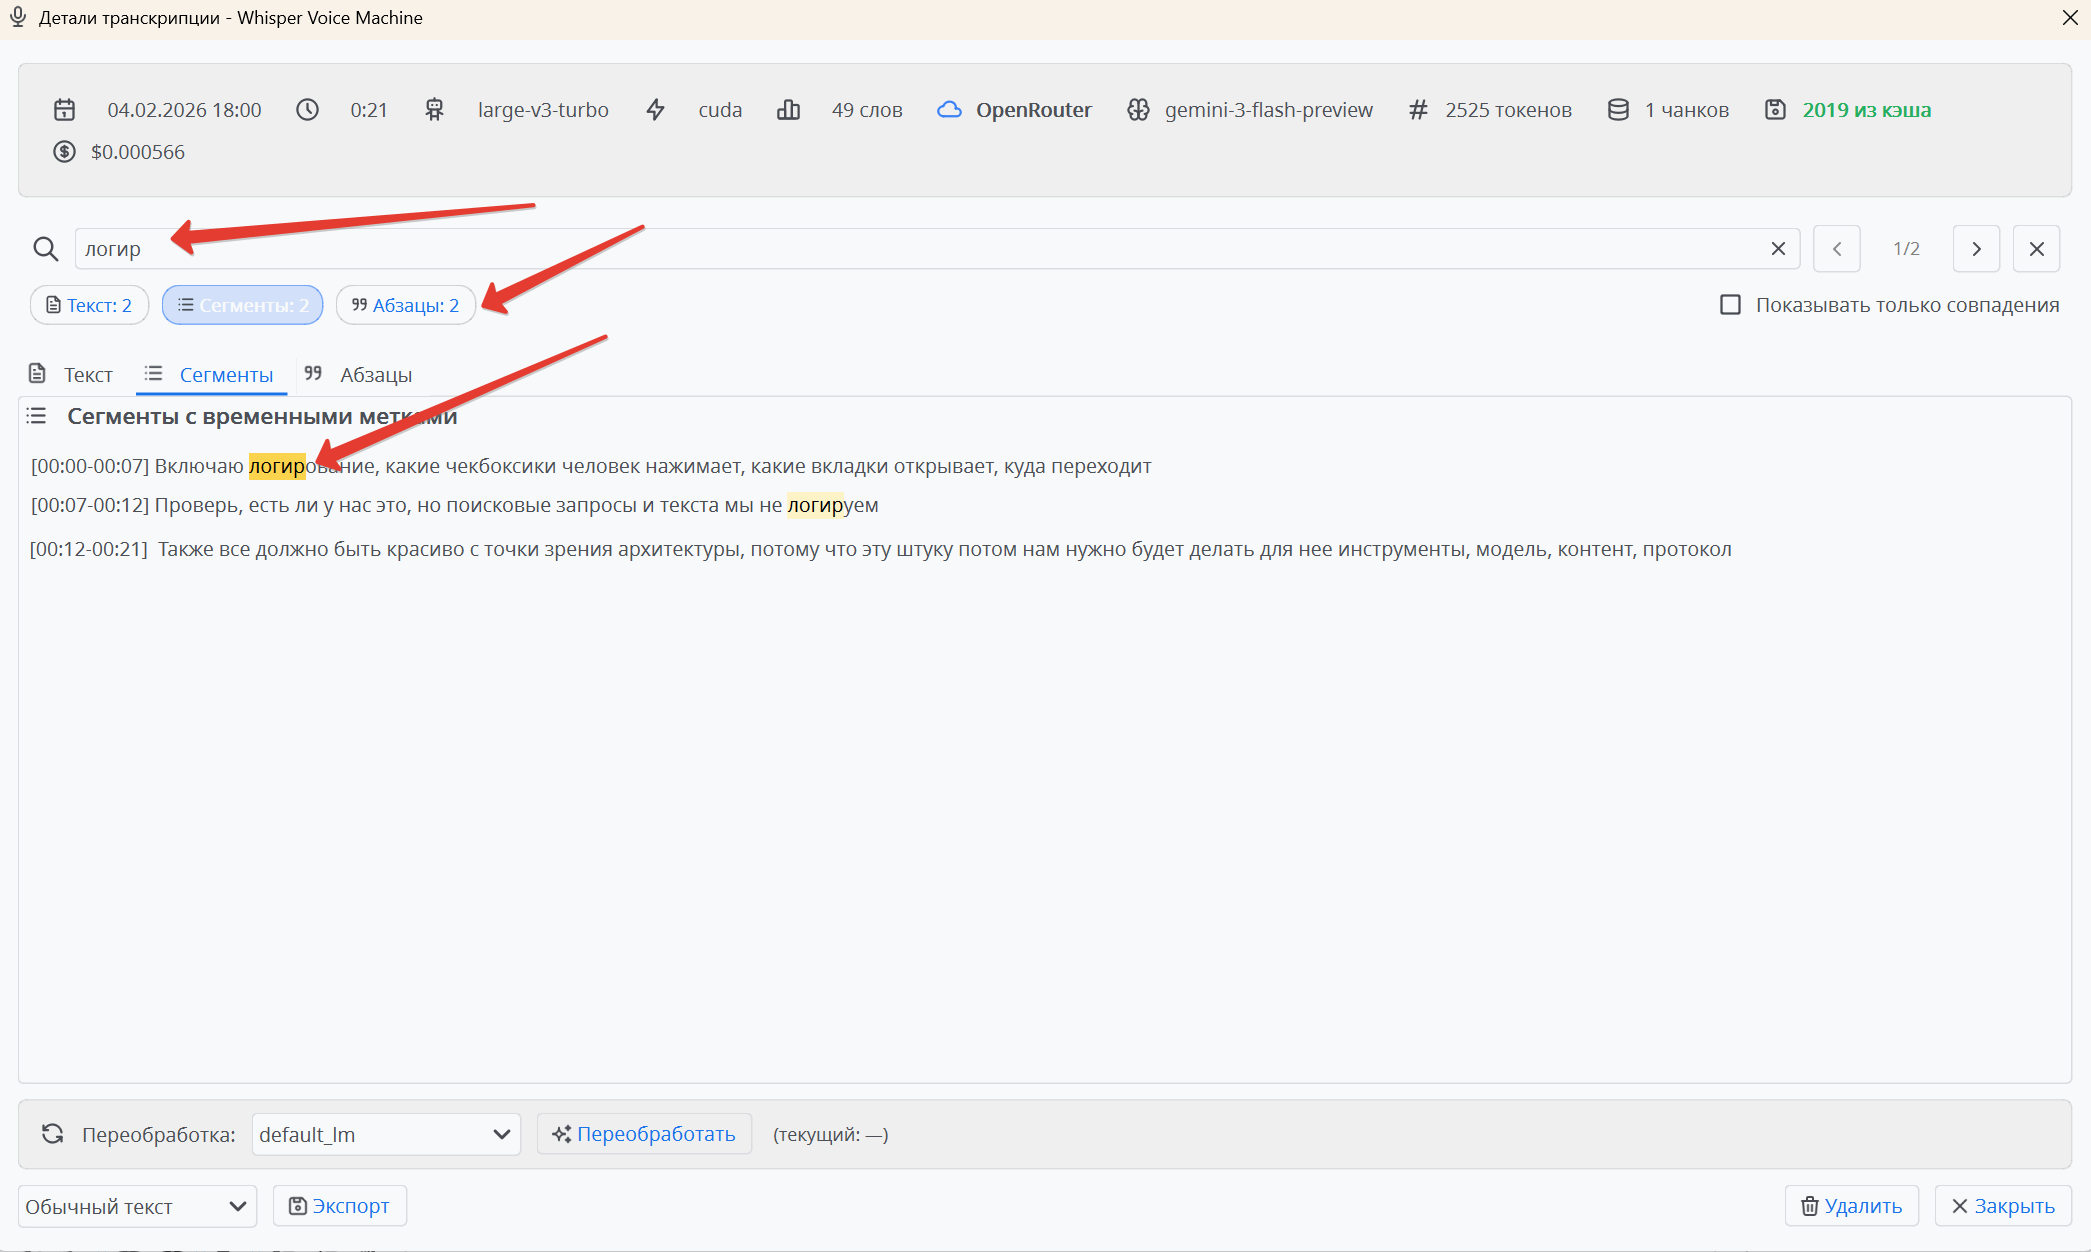Clear the search field text
Screen dimensions: 2091x1252
(x=1778, y=249)
